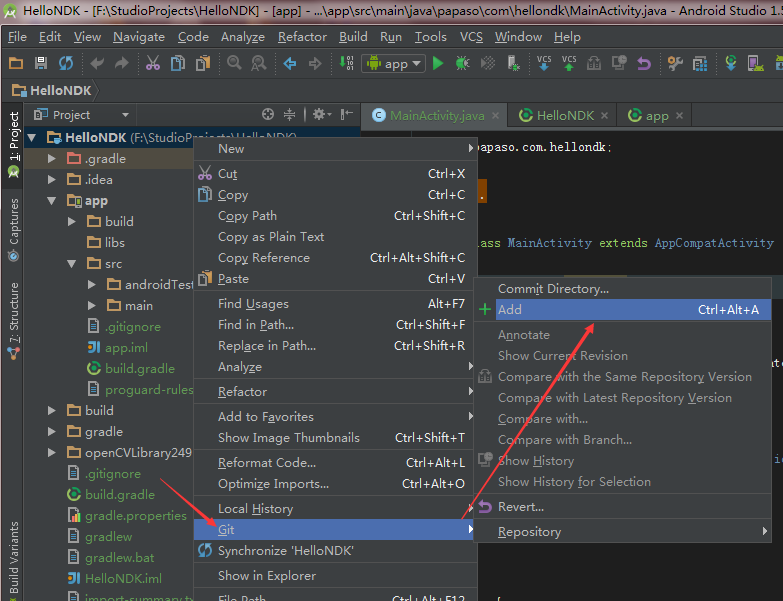
Task: Choose Revert... in the Git submenu
Action: point(622,507)
